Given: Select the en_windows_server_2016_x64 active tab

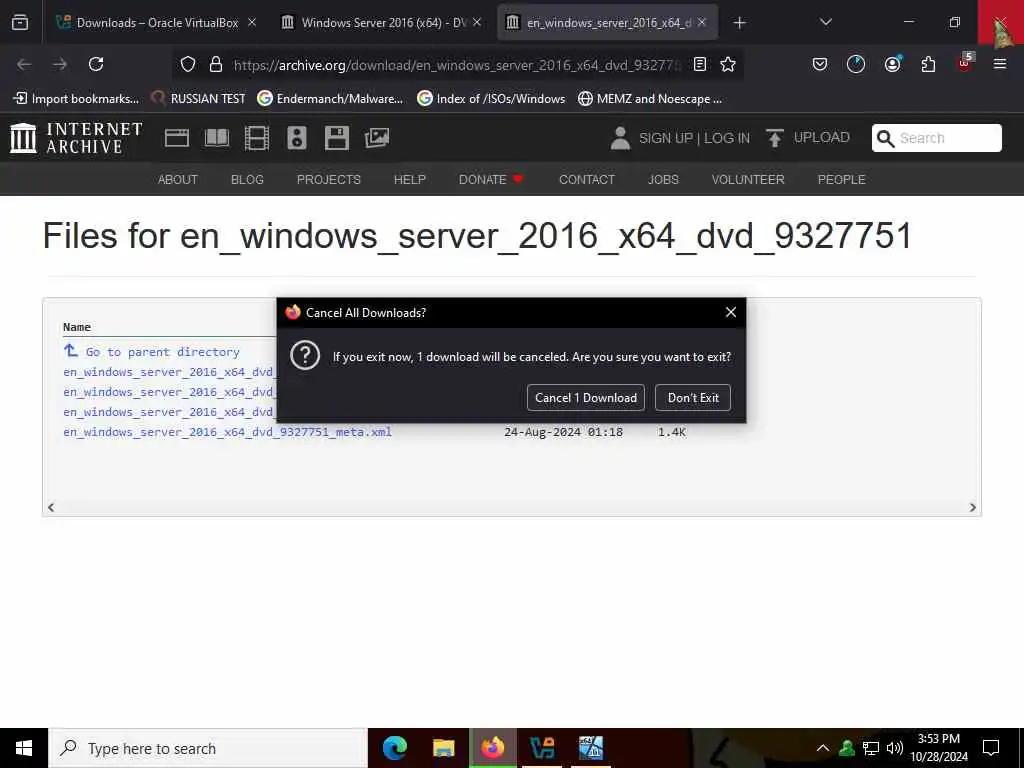Looking at the screenshot, I should coord(607,22).
